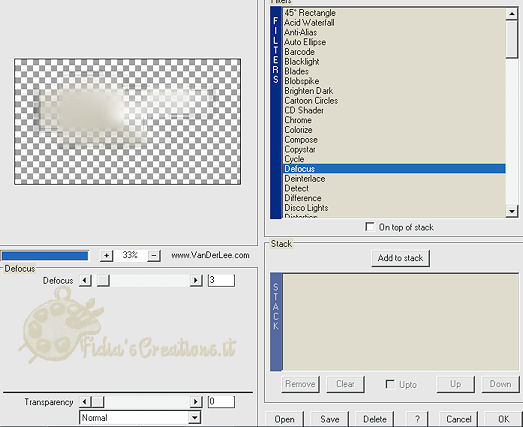Click the Down button in Stack
523x427 pixels.
pos(500,384)
